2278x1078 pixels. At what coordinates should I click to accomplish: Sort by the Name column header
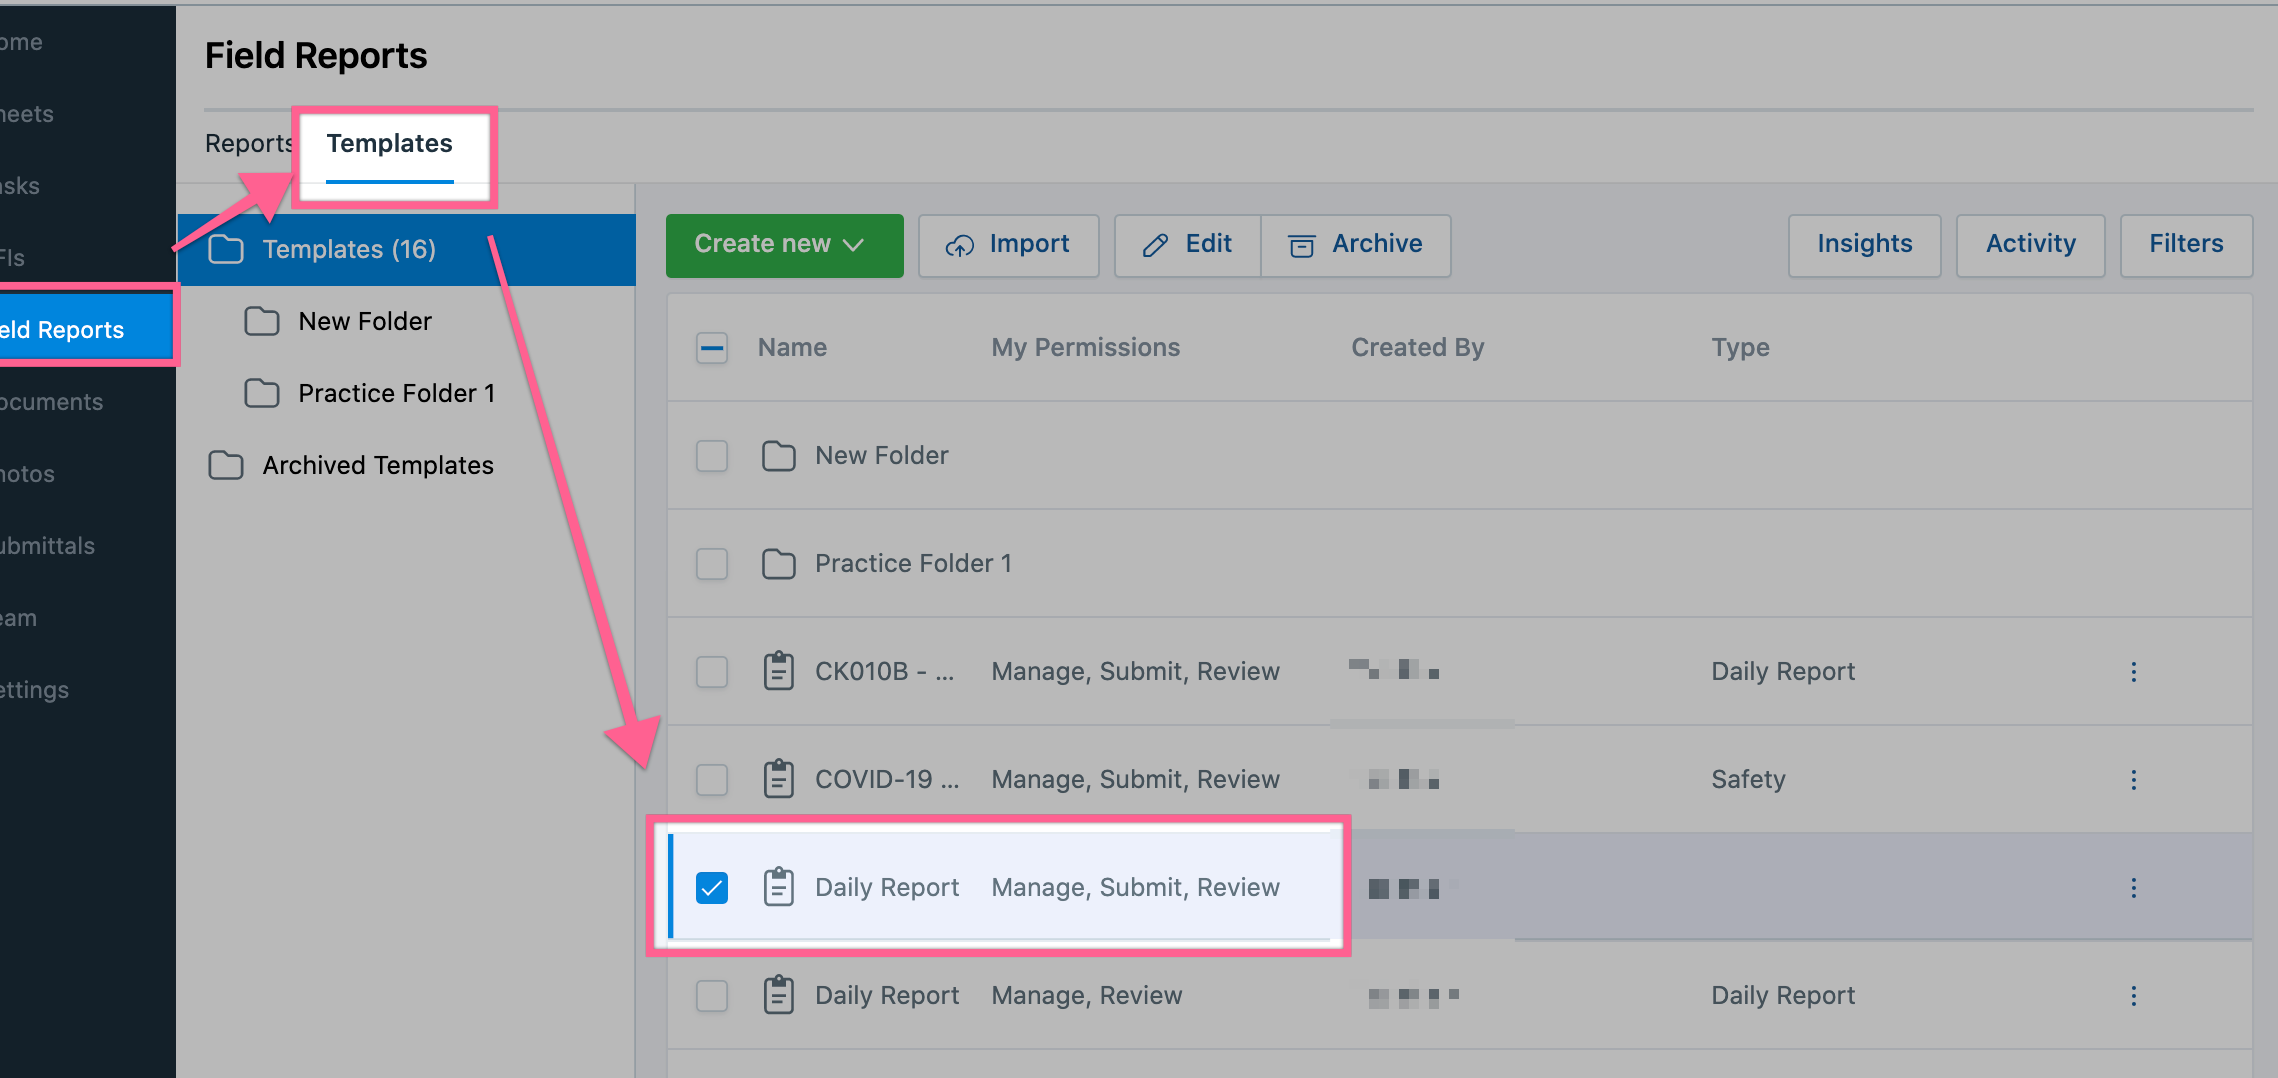pos(792,347)
